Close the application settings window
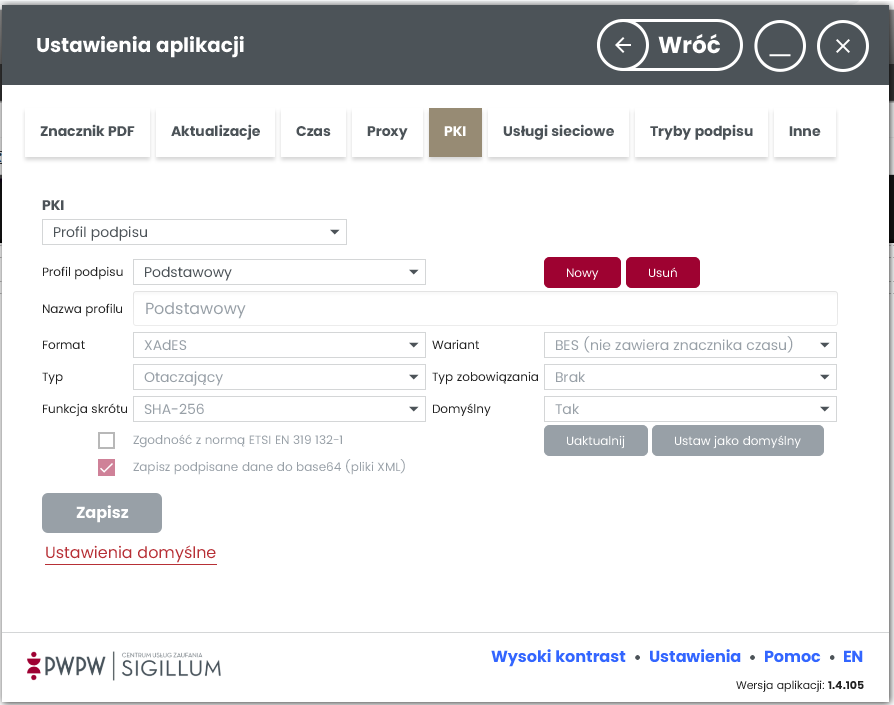894x705 pixels. pyautogui.click(x=842, y=46)
